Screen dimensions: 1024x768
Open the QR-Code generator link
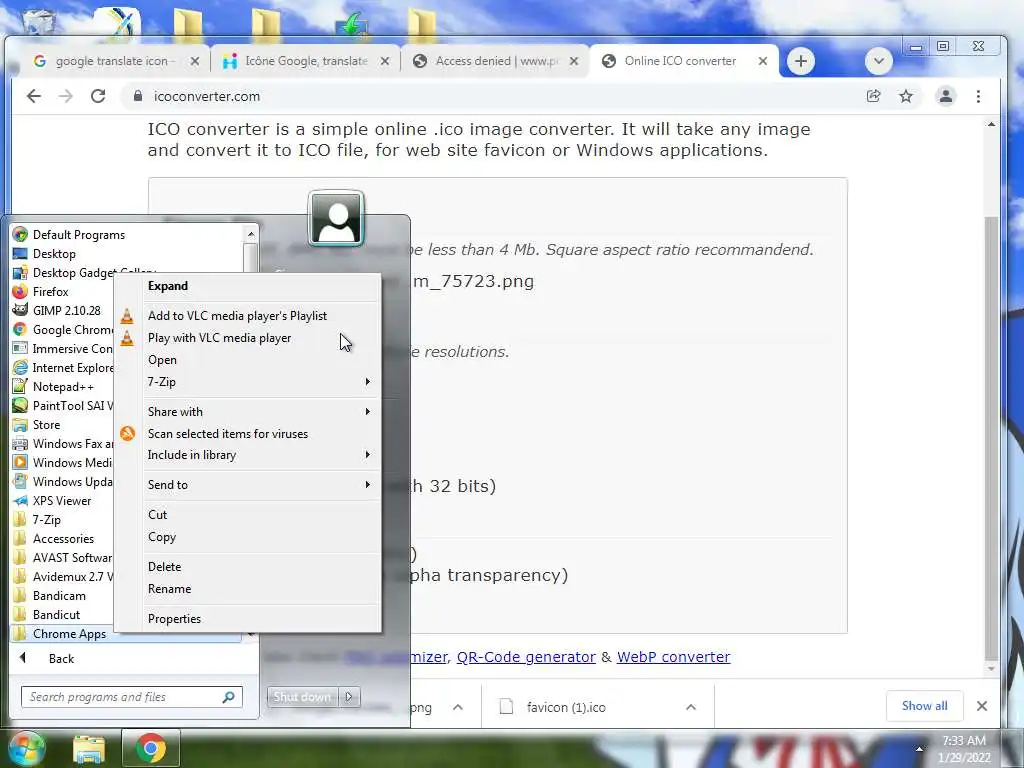click(x=526, y=657)
